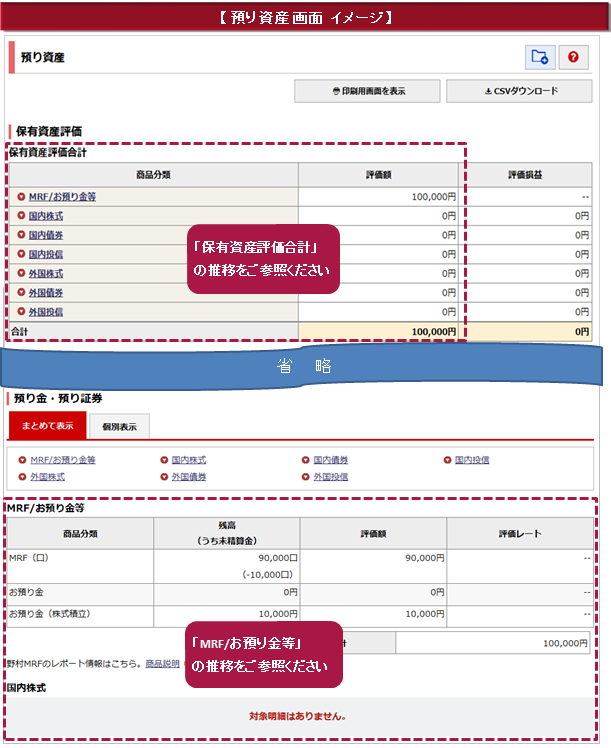Click the 100,000円 total 評価額 cell
The image size is (611, 748).
pos(379,332)
